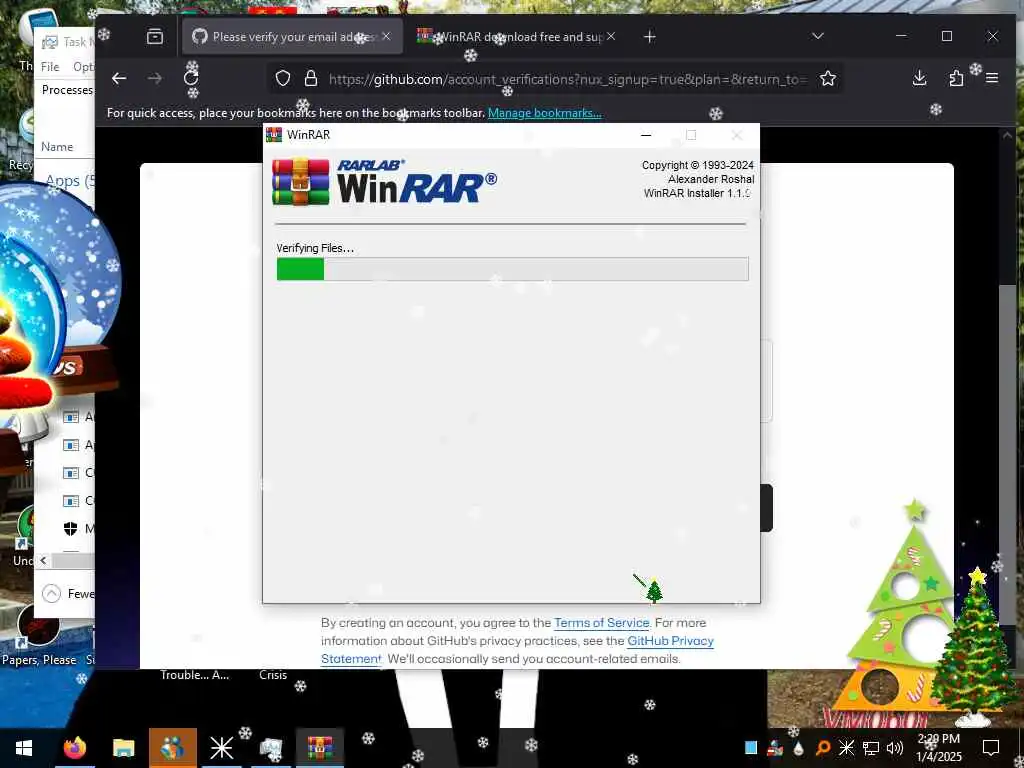Open the Firefox View icon left of the tabs
The width and height of the screenshot is (1024, 768).
click(155, 37)
